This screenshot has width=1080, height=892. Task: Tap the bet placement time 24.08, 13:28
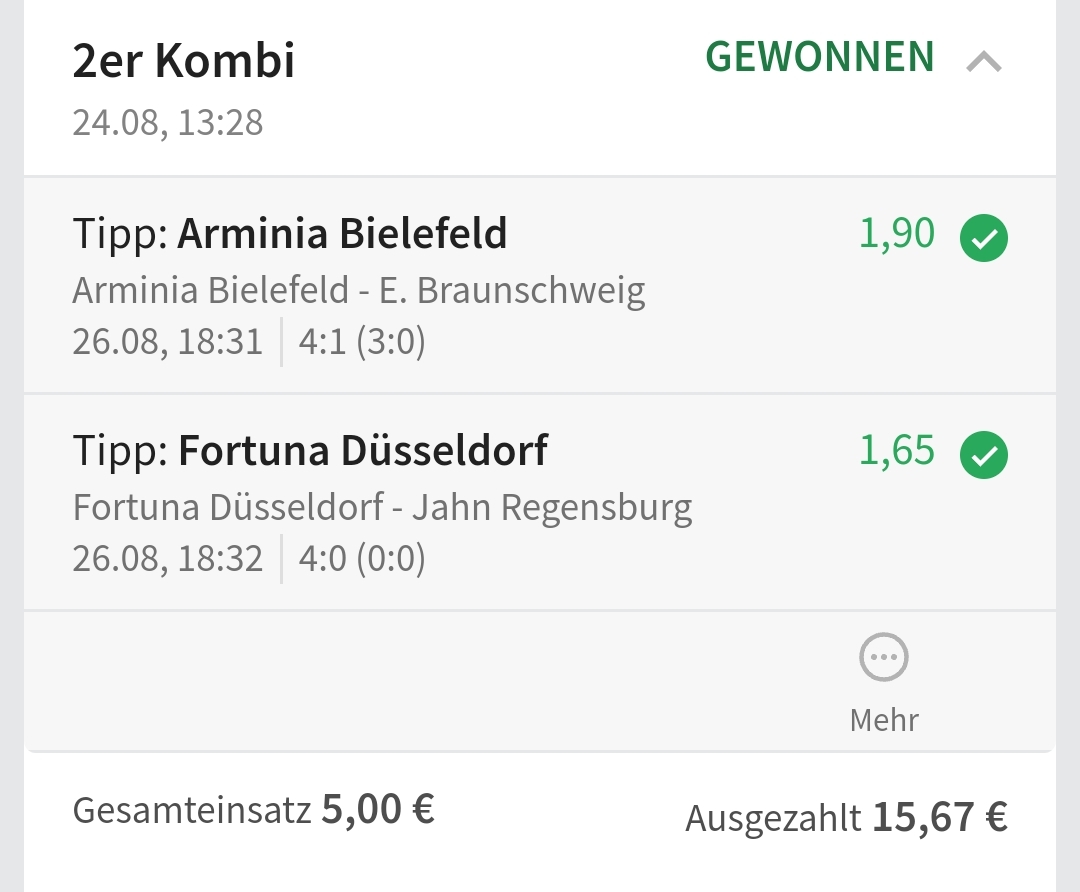pos(168,123)
